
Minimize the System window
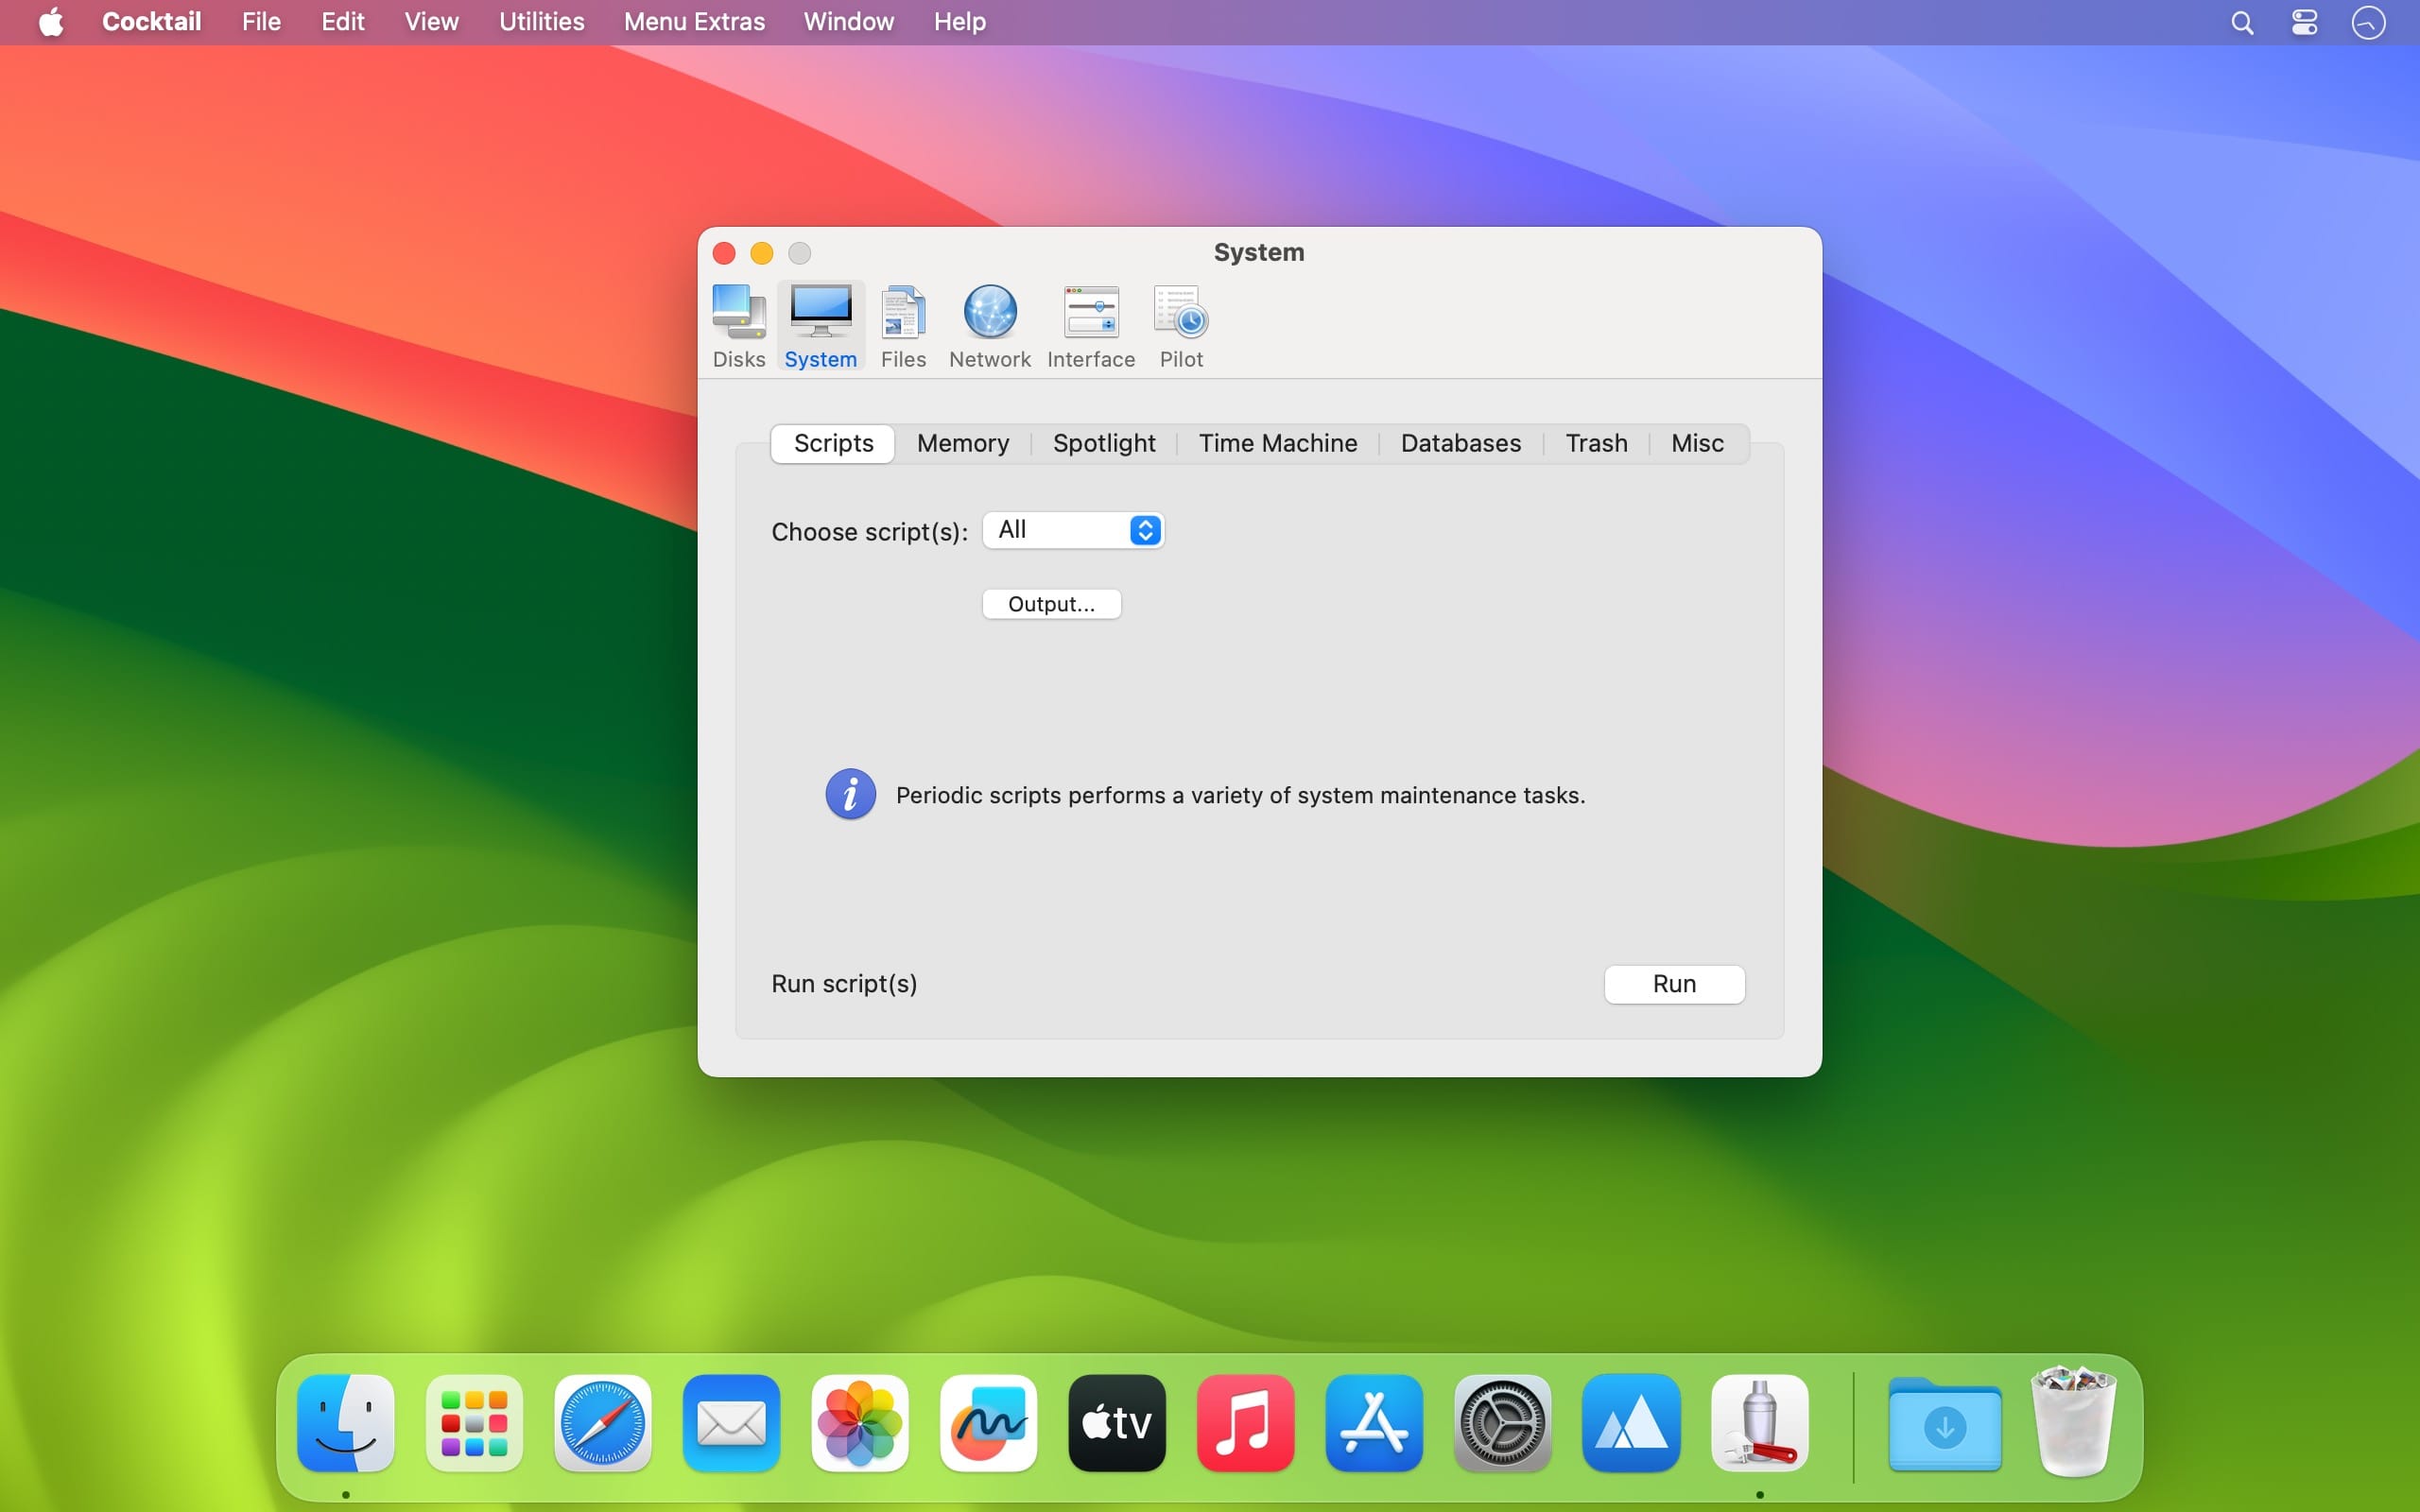[x=762, y=253]
